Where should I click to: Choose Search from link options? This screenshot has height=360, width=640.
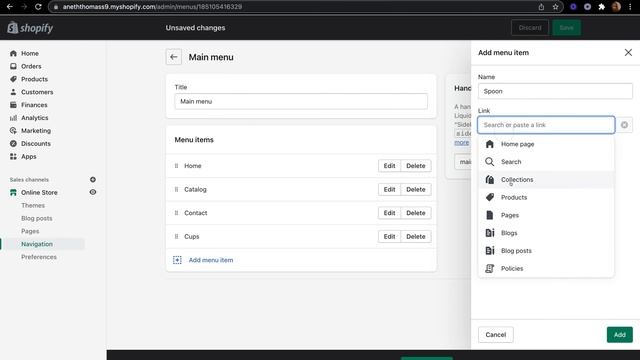pos(546,162)
